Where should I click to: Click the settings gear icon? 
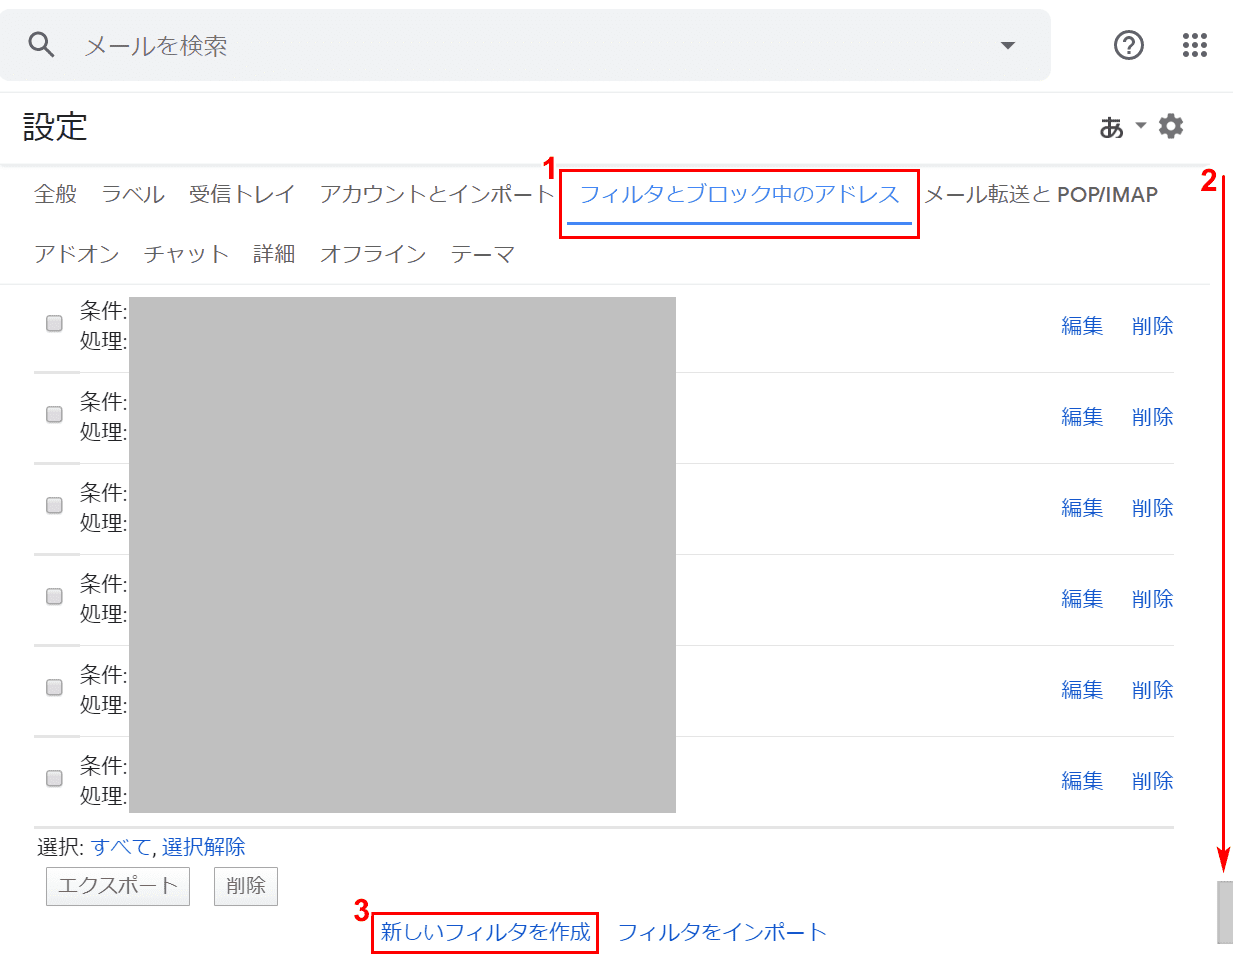tap(1171, 126)
